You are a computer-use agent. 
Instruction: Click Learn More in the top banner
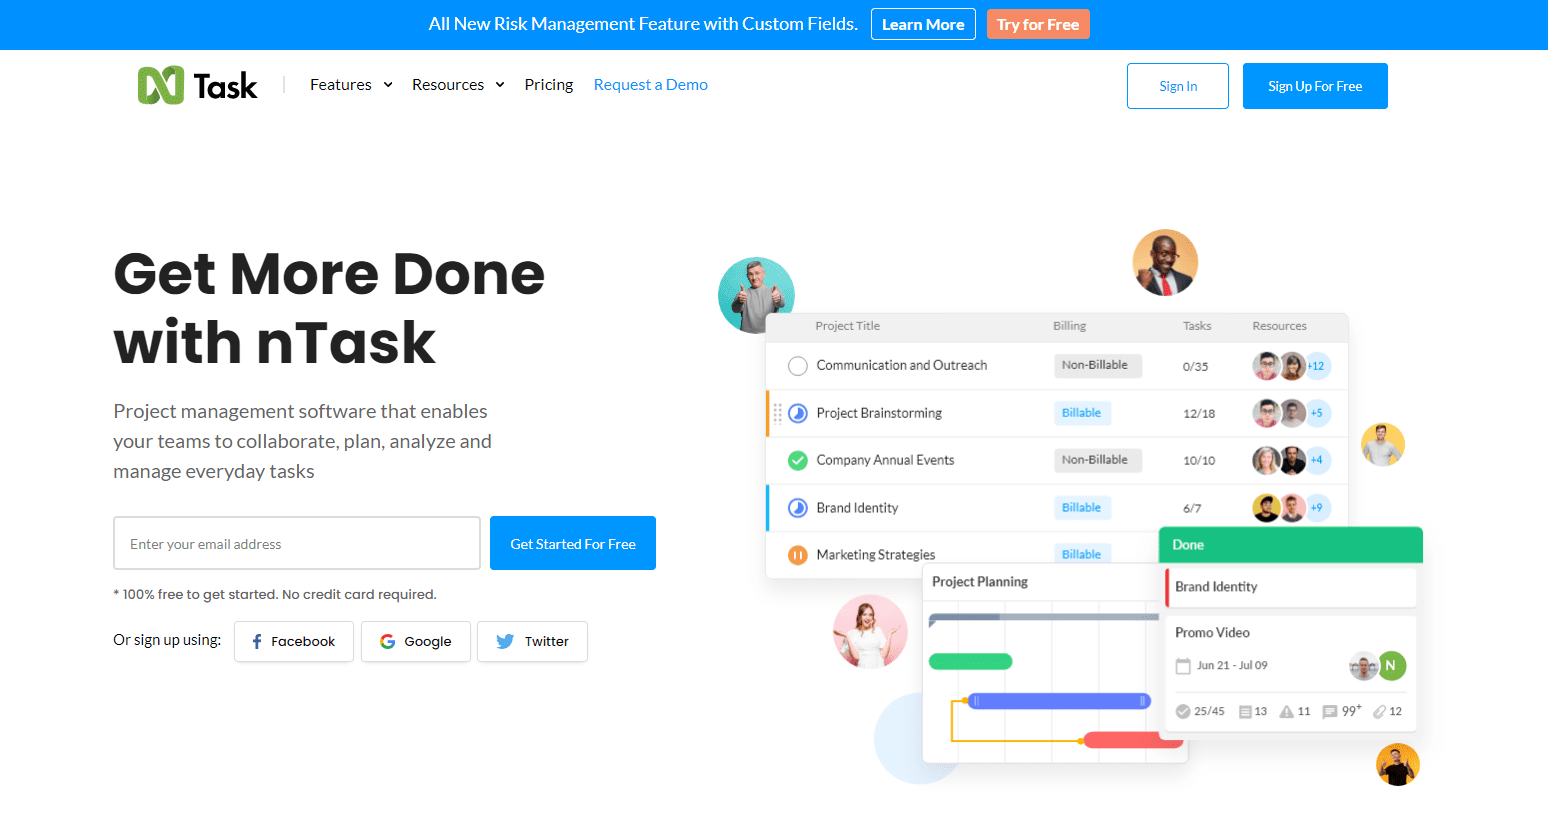click(923, 24)
